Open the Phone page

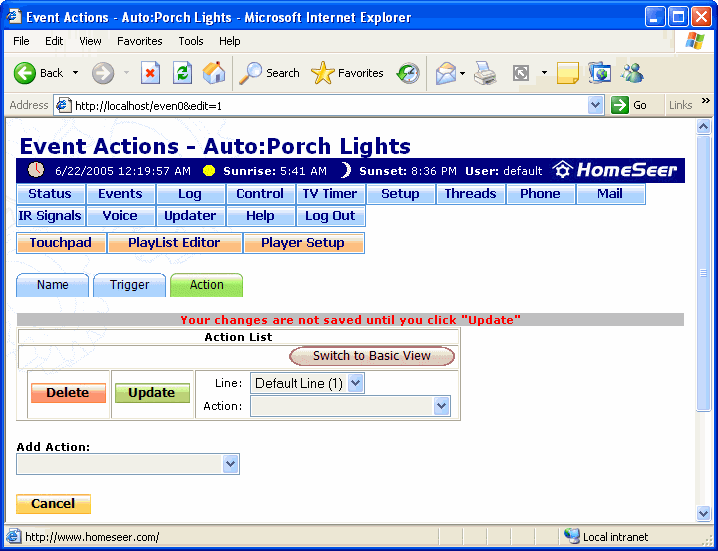(x=541, y=194)
